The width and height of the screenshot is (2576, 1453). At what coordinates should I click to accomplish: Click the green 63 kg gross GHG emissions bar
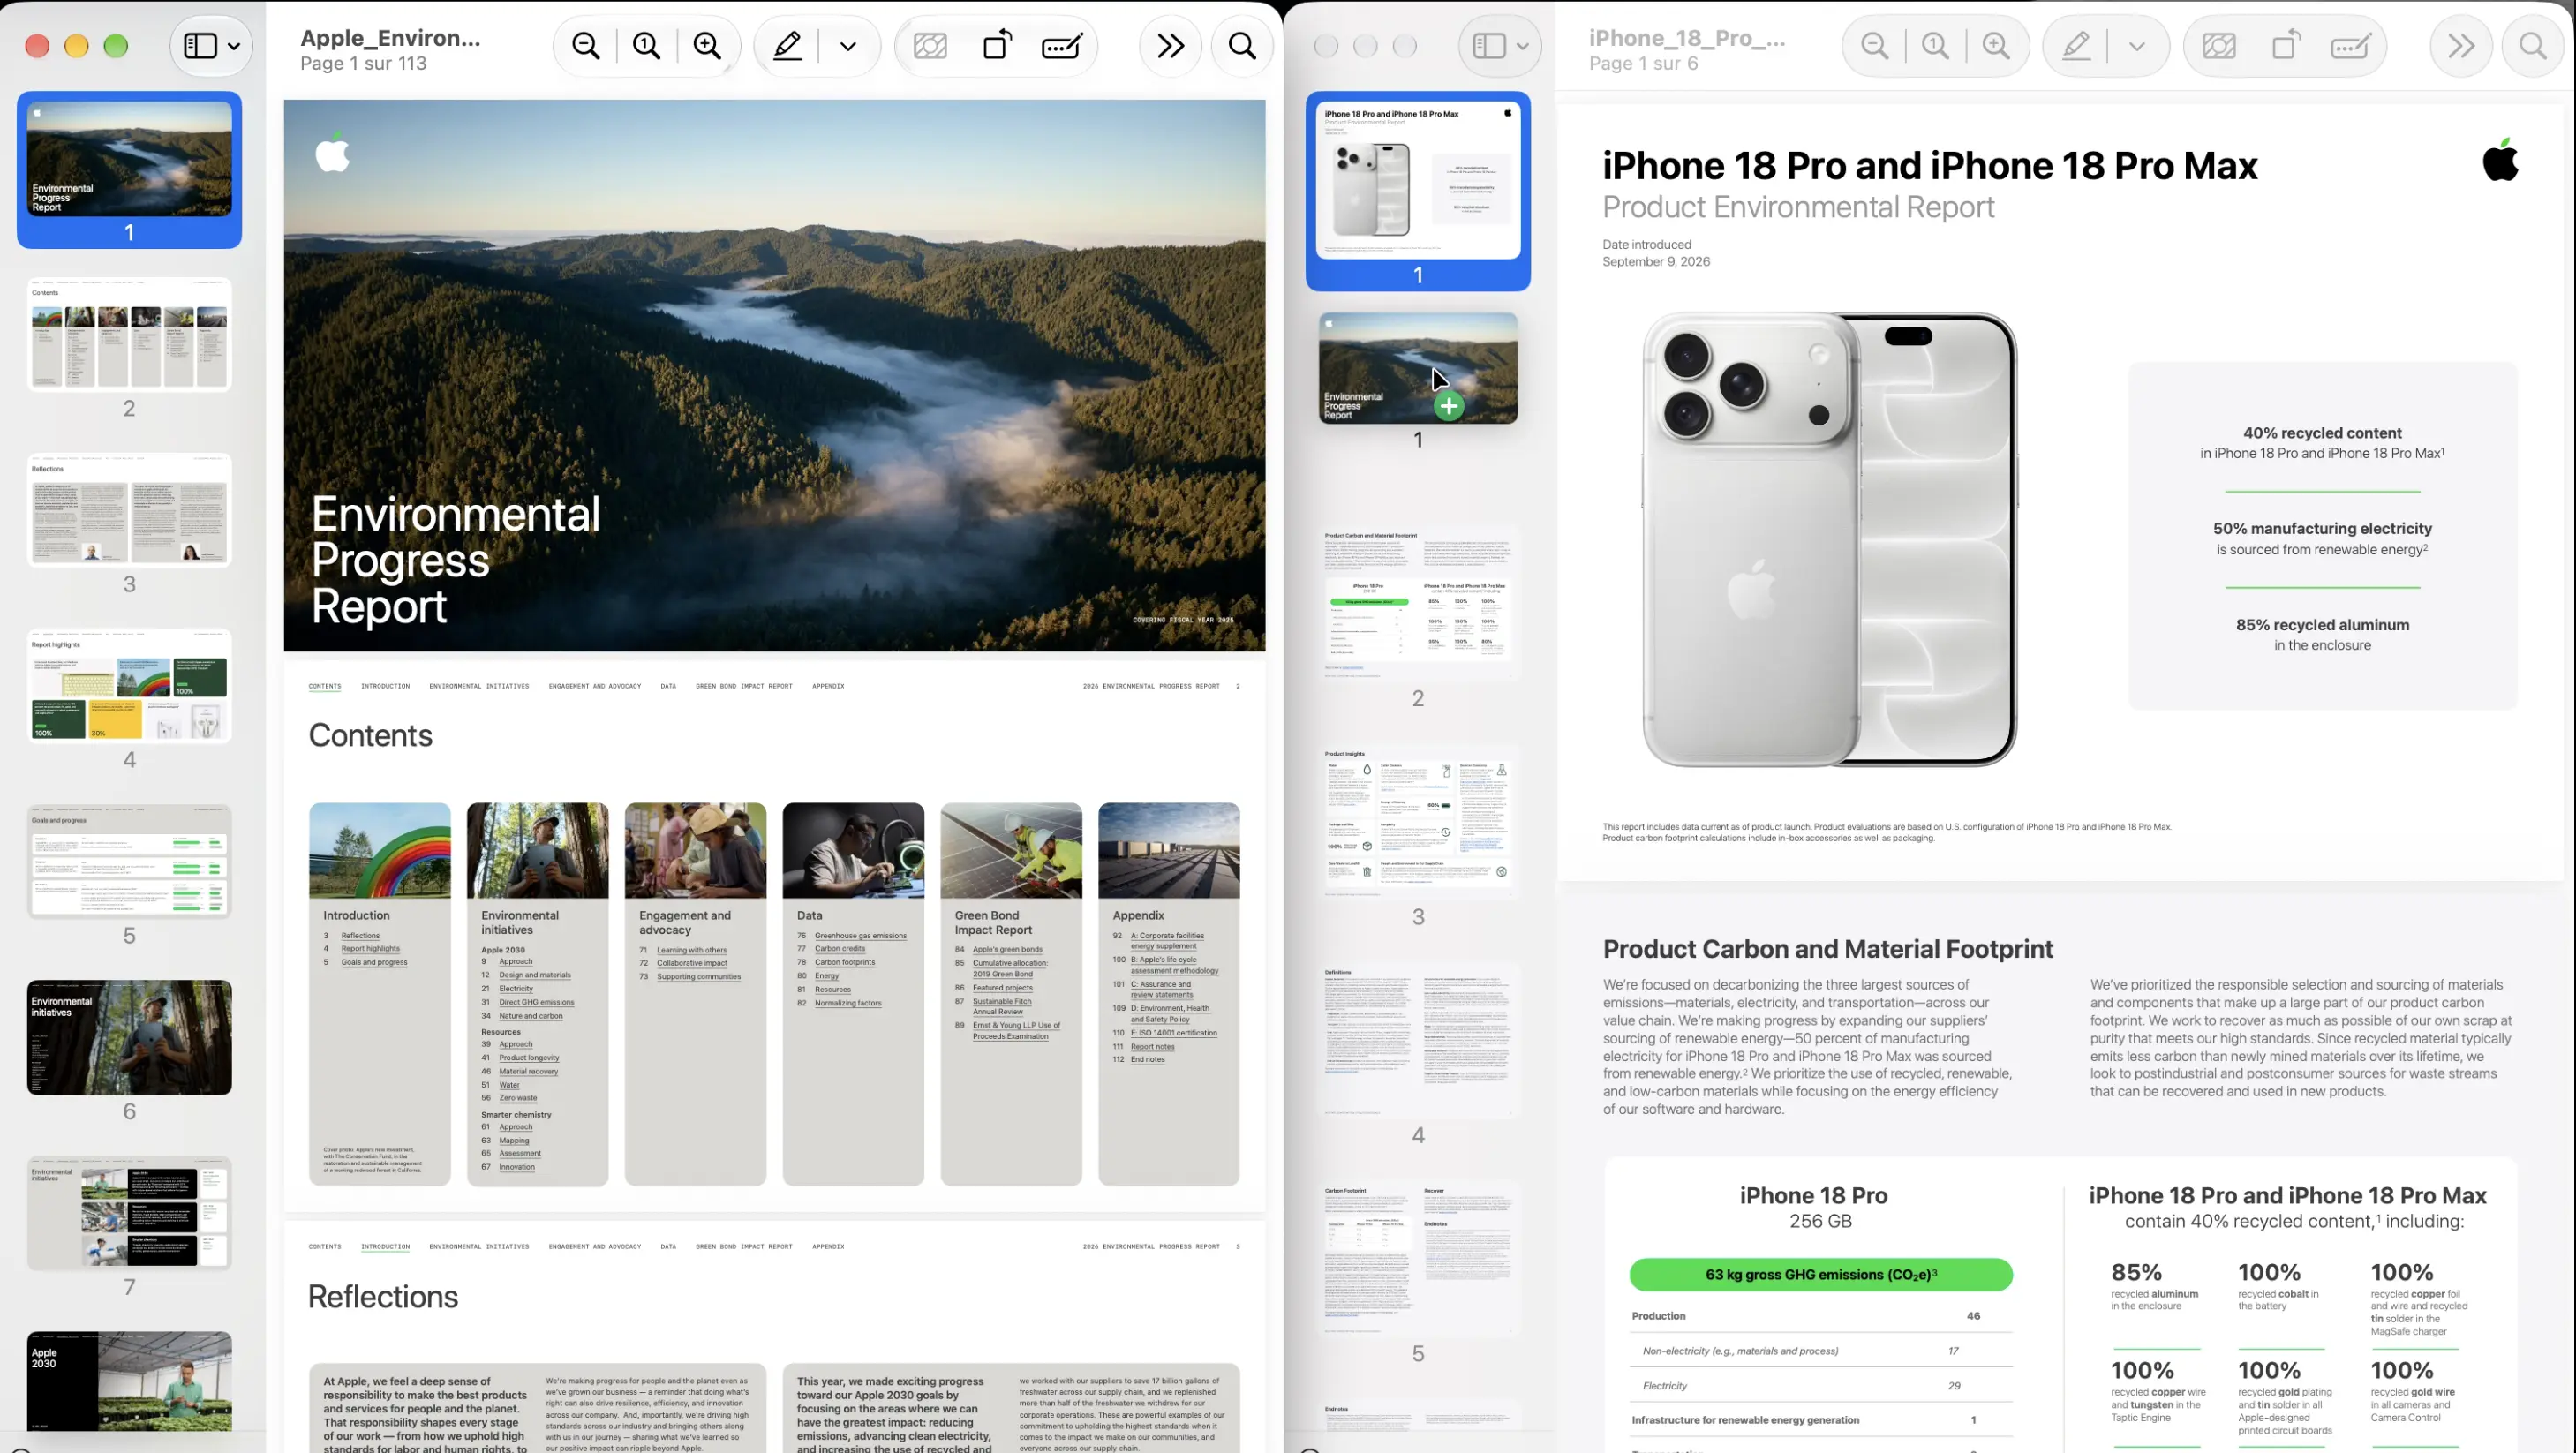tap(1821, 1275)
